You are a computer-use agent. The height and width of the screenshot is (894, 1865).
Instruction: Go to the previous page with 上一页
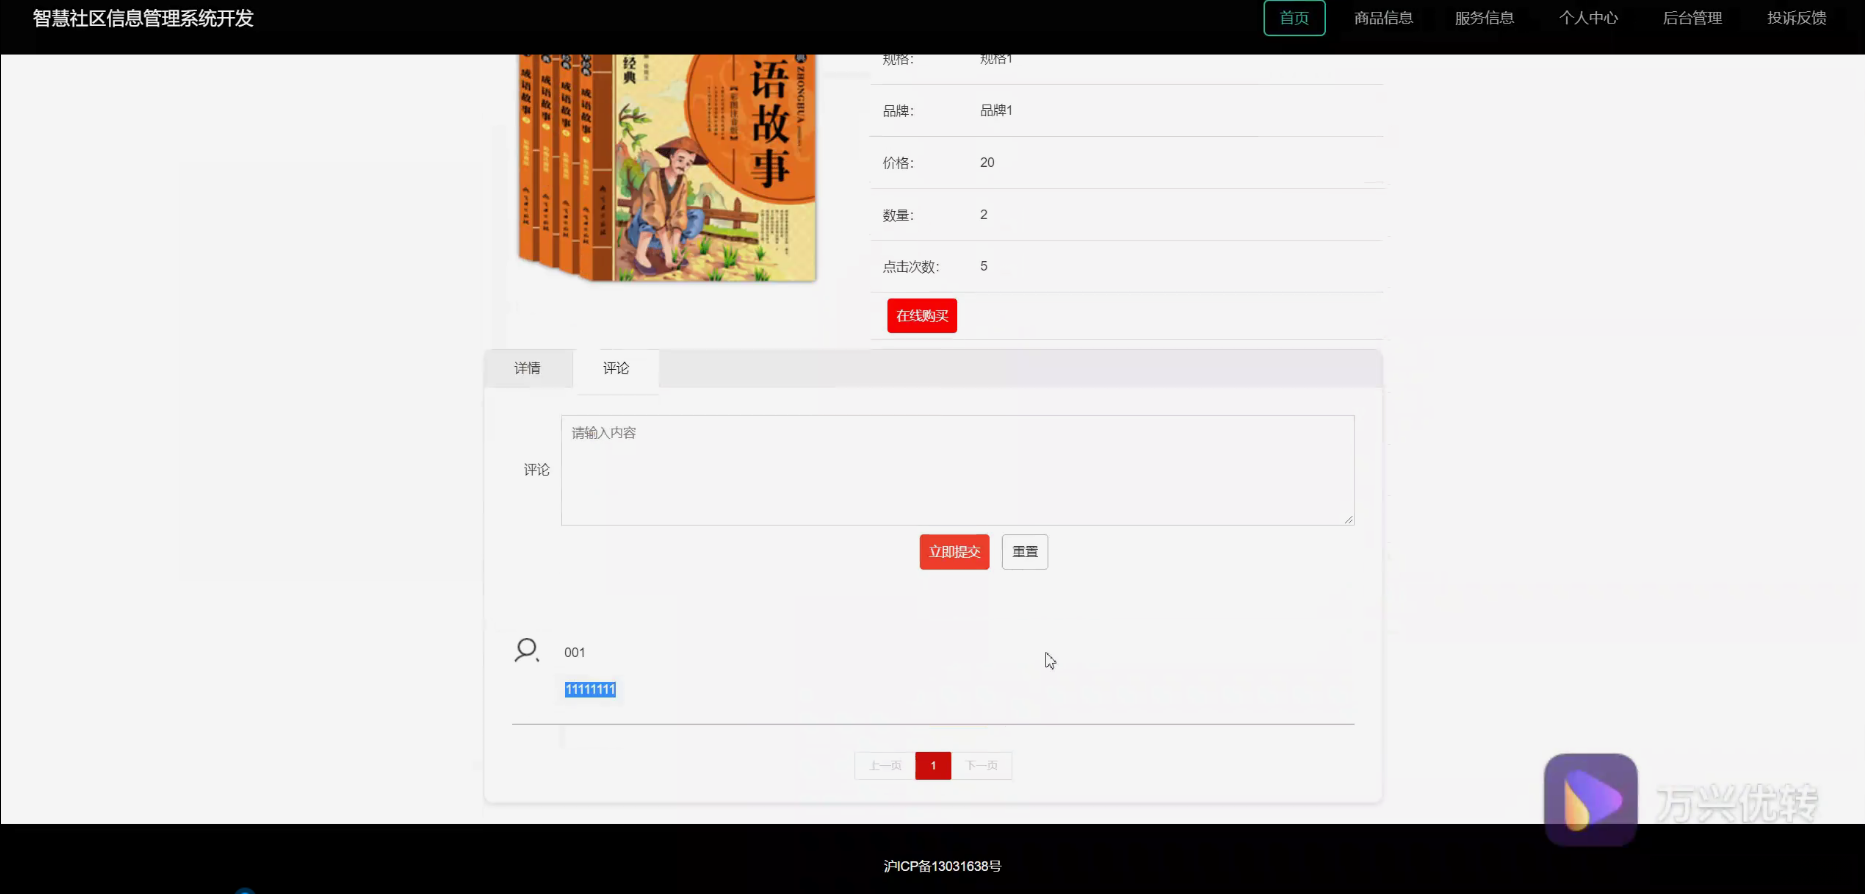885,766
